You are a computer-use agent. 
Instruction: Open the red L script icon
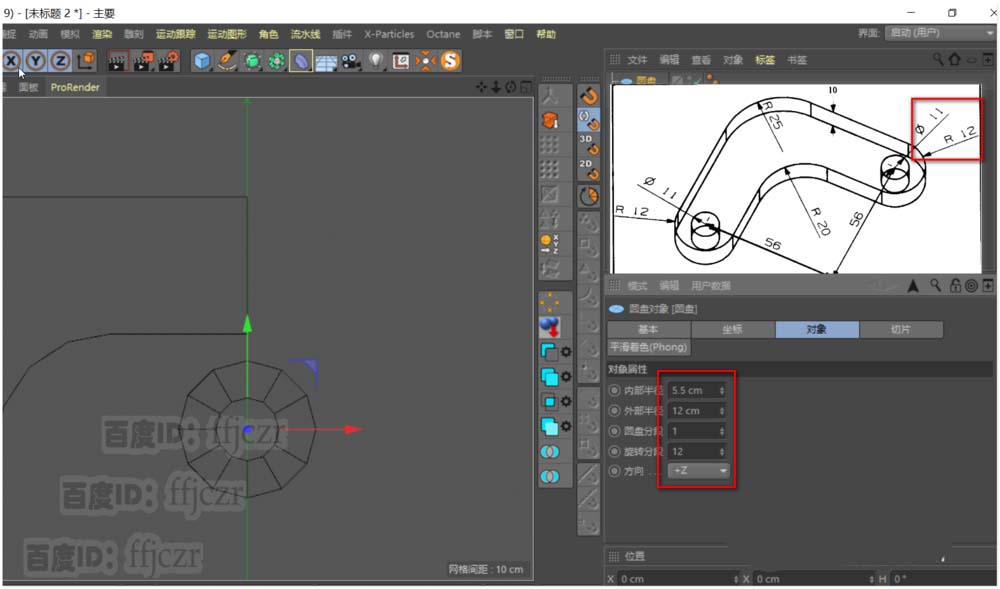point(401,61)
